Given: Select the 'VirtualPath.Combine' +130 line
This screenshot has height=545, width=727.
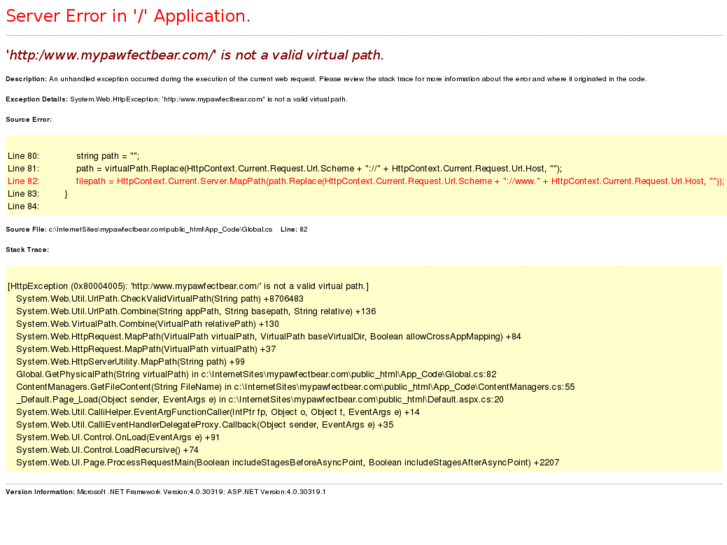Looking at the screenshot, I should 148,324.
